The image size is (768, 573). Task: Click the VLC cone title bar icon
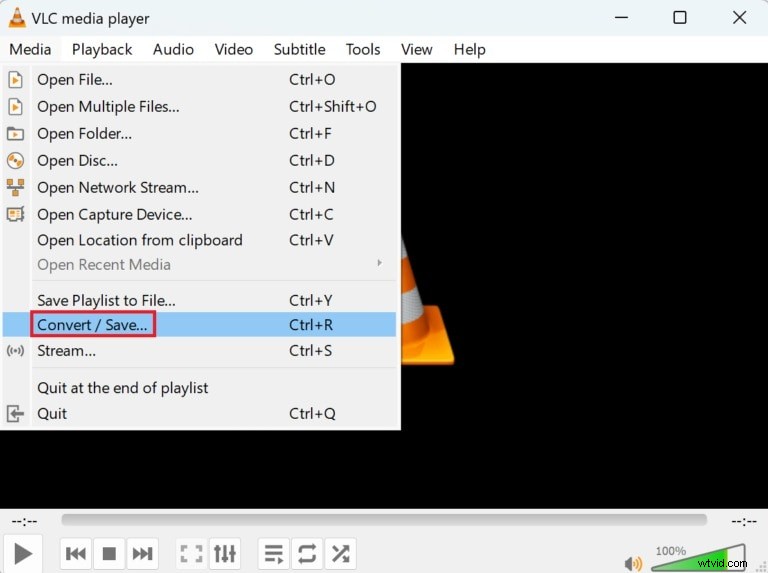(x=17, y=18)
